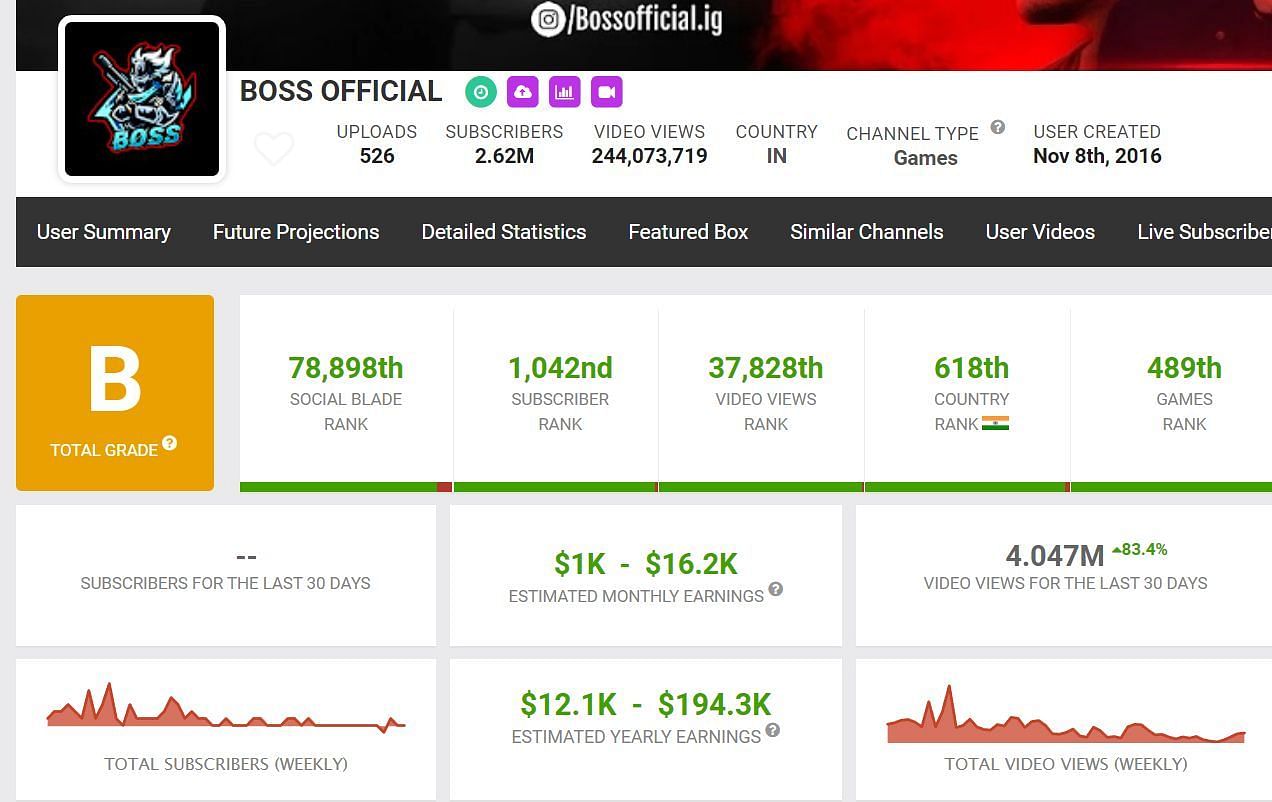The width and height of the screenshot is (1272, 802).
Task: Click the question mark beside Total Grade
Action: (x=170, y=443)
